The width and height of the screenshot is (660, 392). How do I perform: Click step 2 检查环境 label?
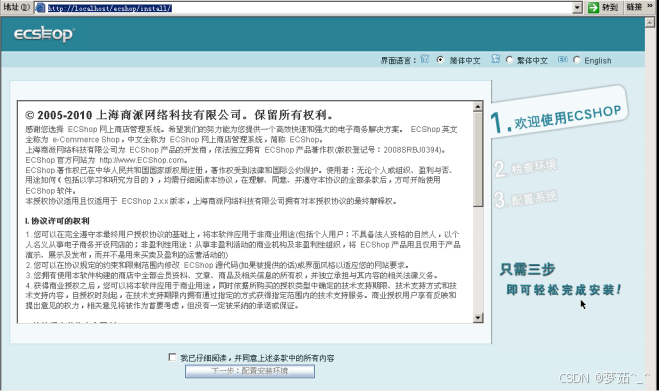[526, 168]
